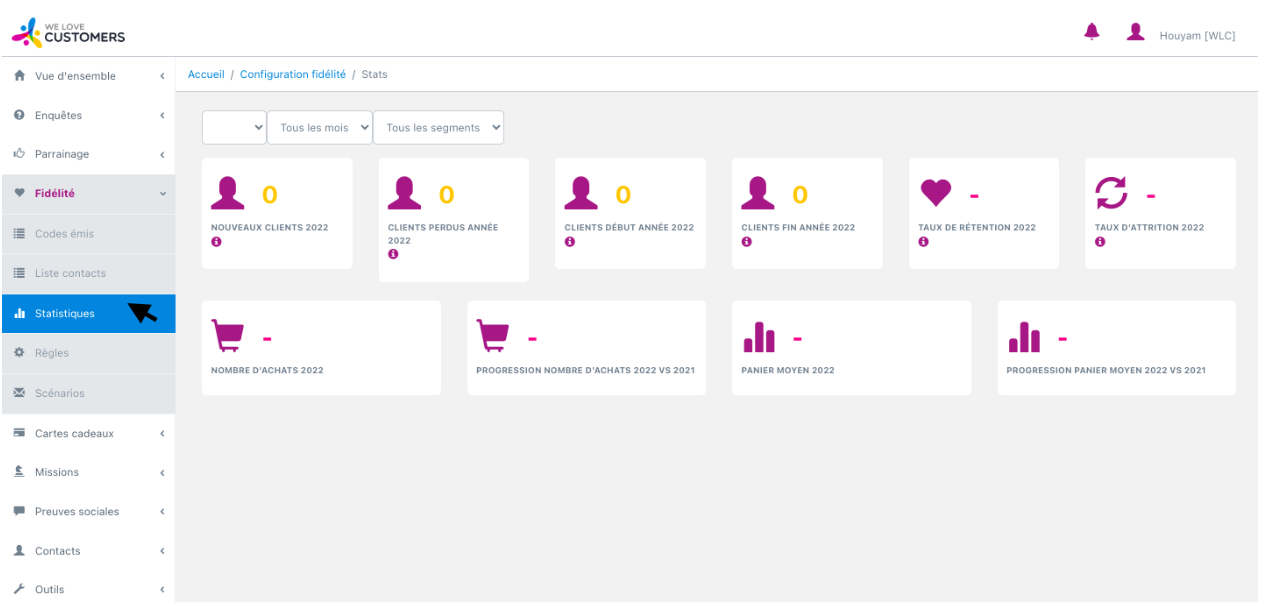
Task: Click the Configuration fidélité breadcrumb link
Action: click(292, 75)
